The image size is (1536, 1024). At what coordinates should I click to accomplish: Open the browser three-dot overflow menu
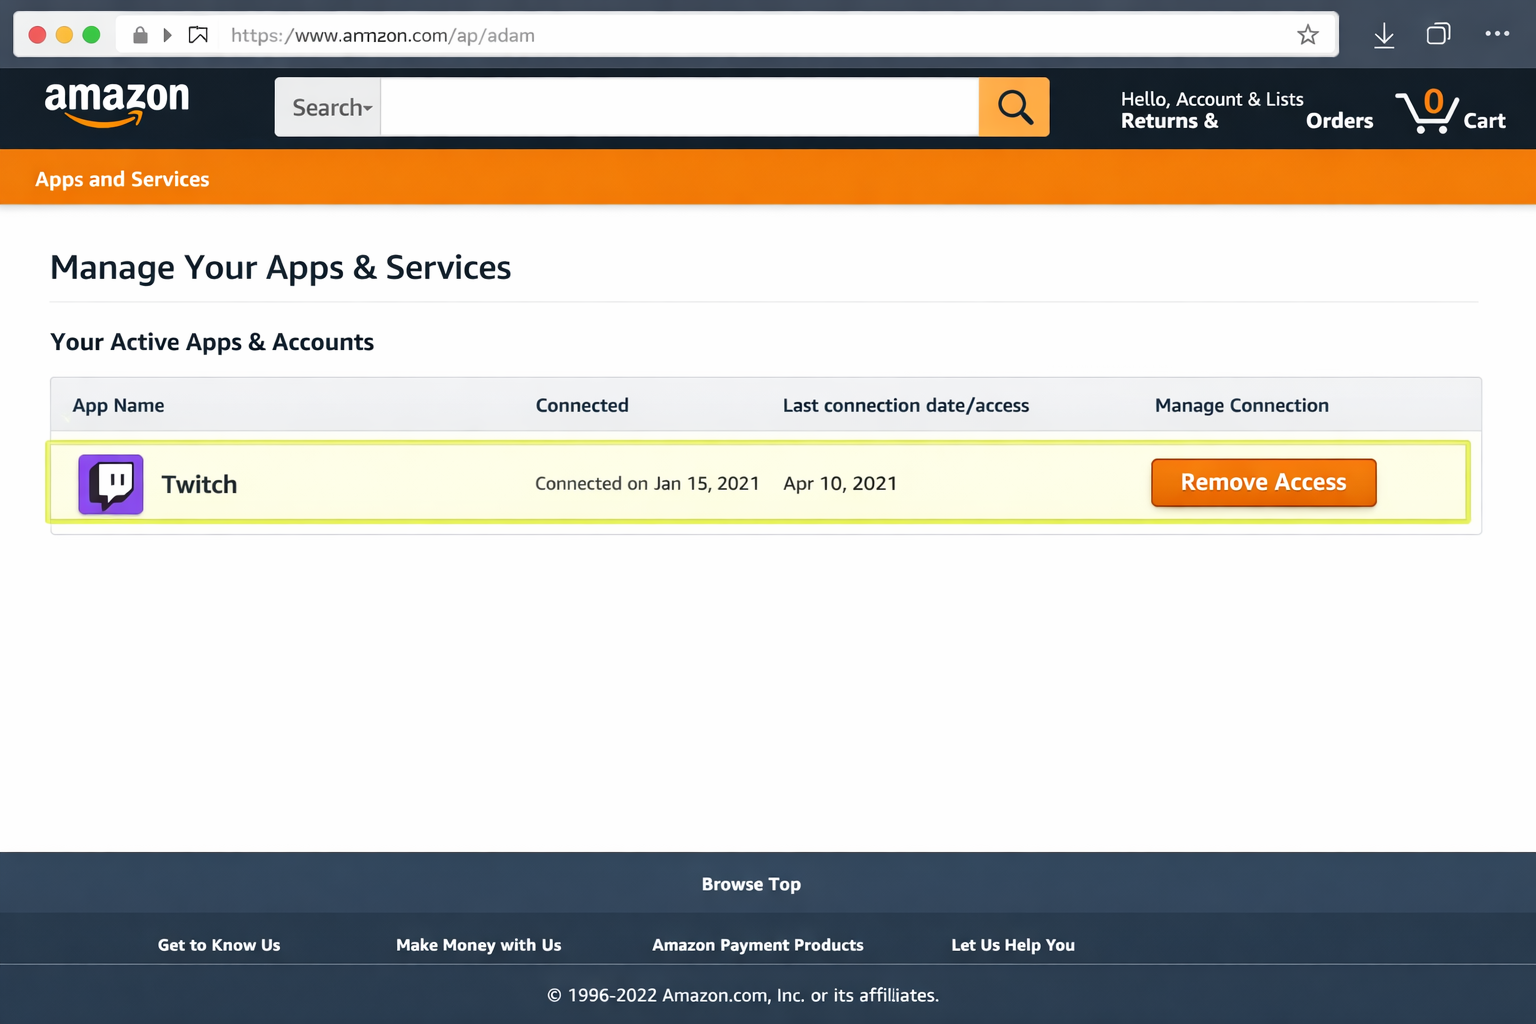1497,34
